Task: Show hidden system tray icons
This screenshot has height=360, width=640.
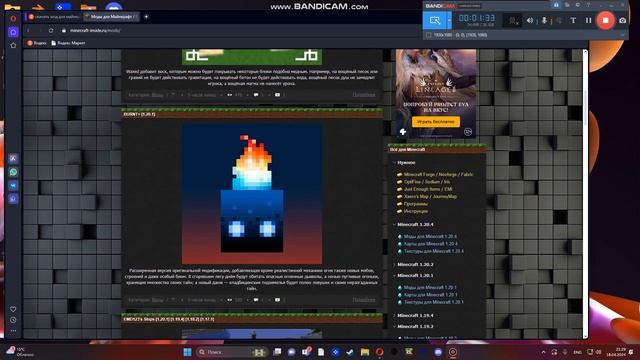Action: 543,352
